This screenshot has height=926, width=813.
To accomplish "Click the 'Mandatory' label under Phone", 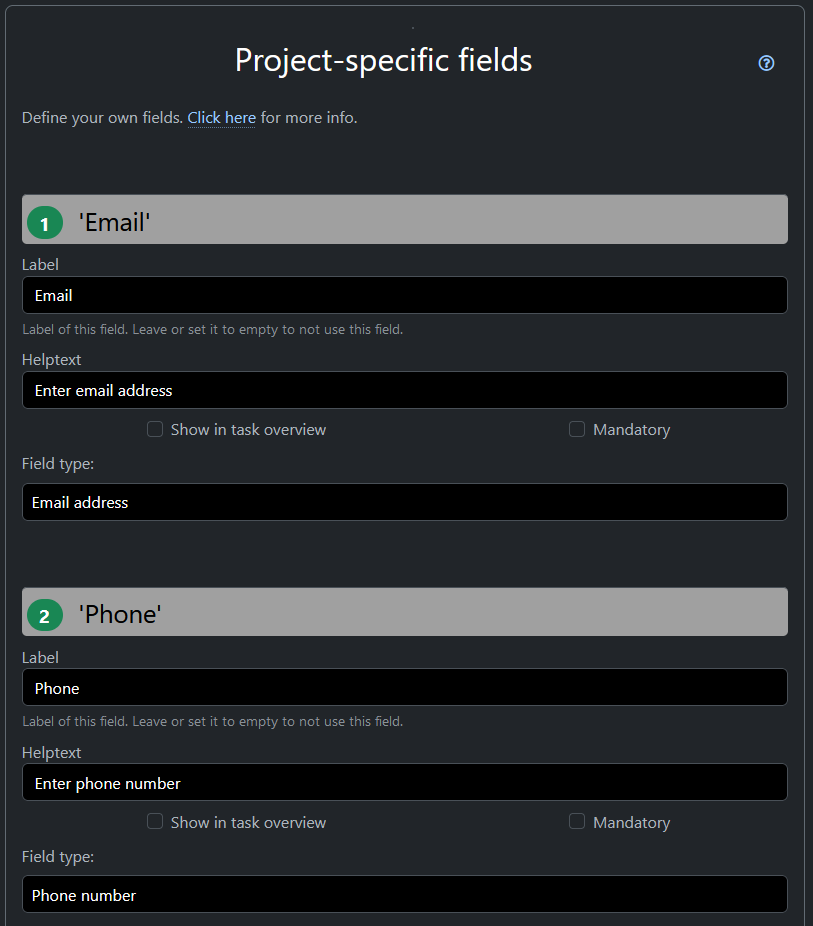I will tap(631, 823).
